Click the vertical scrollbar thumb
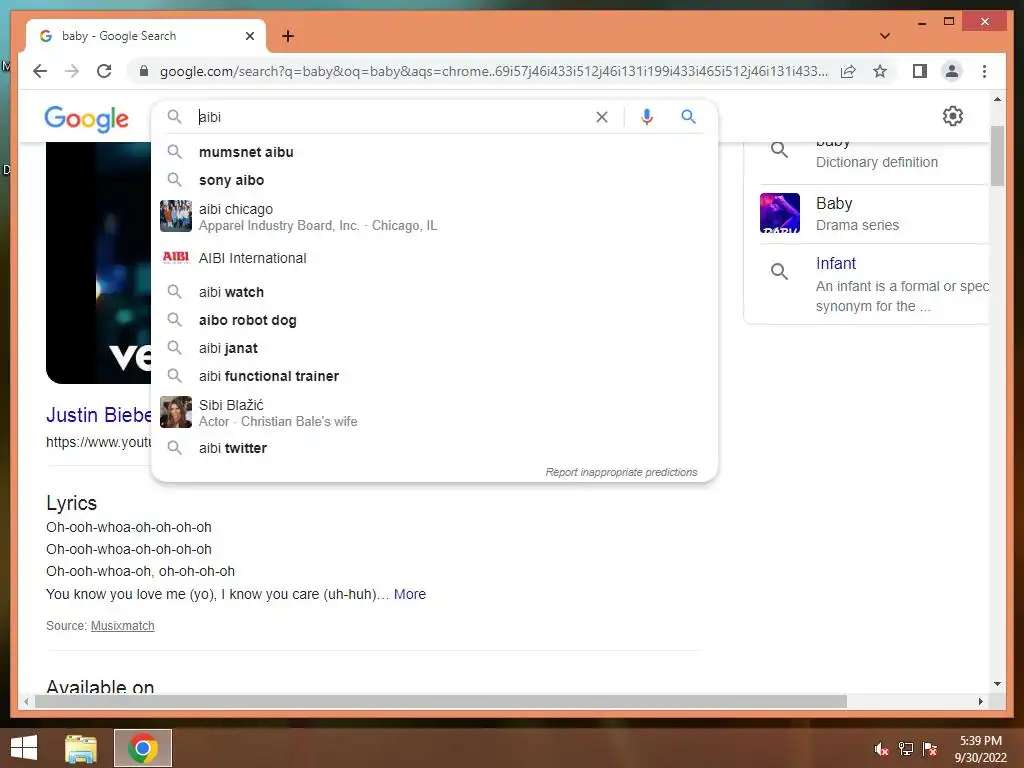The width and height of the screenshot is (1024, 768). click(997, 155)
